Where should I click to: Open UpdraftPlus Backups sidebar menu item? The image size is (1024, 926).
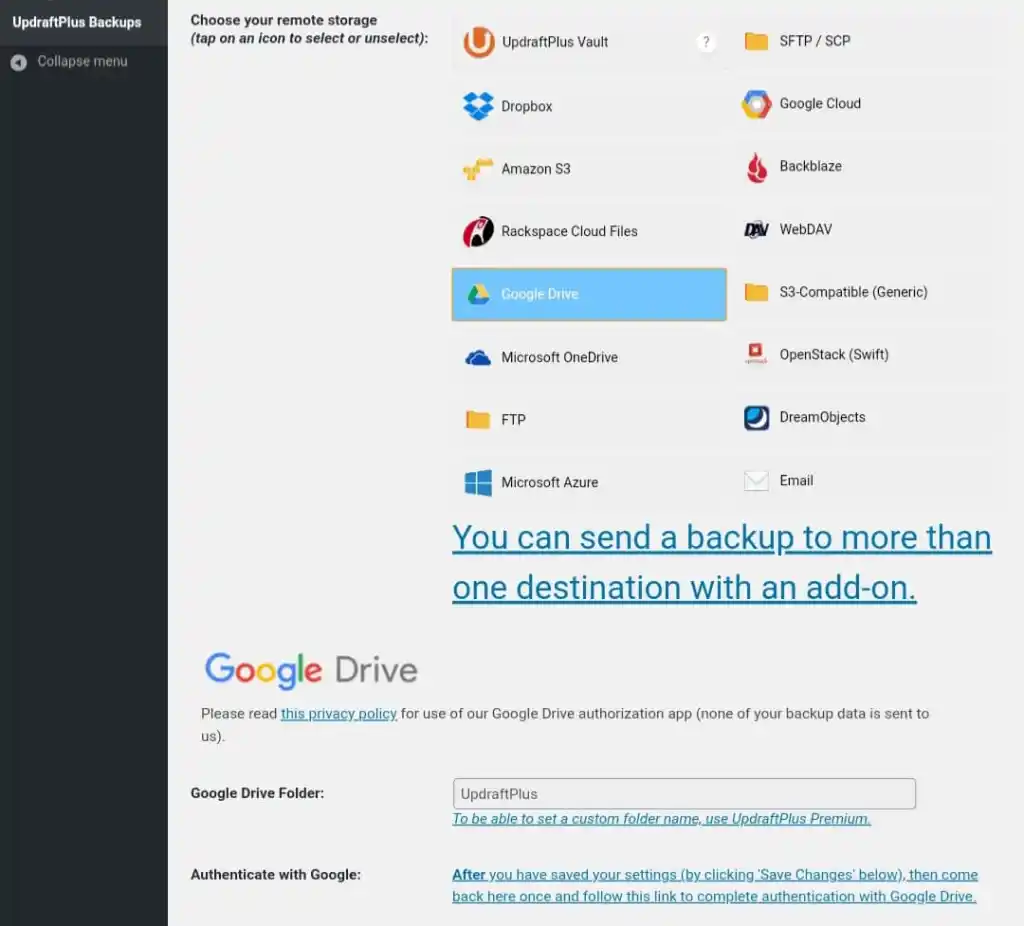click(x=84, y=22)
